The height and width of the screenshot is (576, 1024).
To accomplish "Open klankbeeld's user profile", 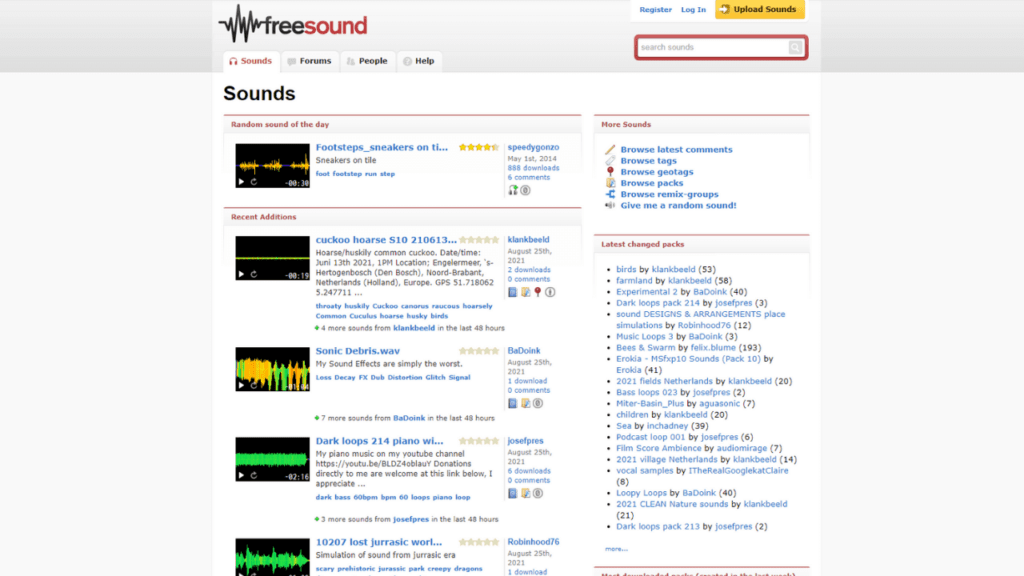I will (x=530, y=240).
